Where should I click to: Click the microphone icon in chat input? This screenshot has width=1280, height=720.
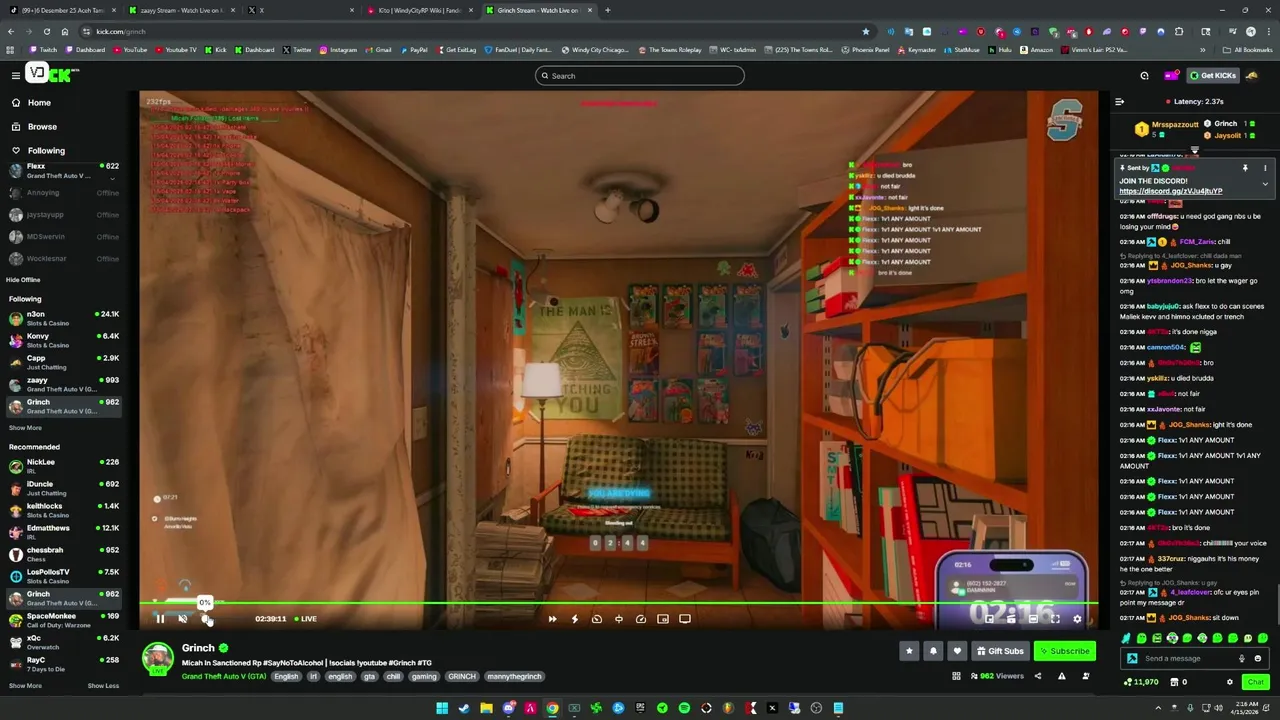click(1242, 659)
